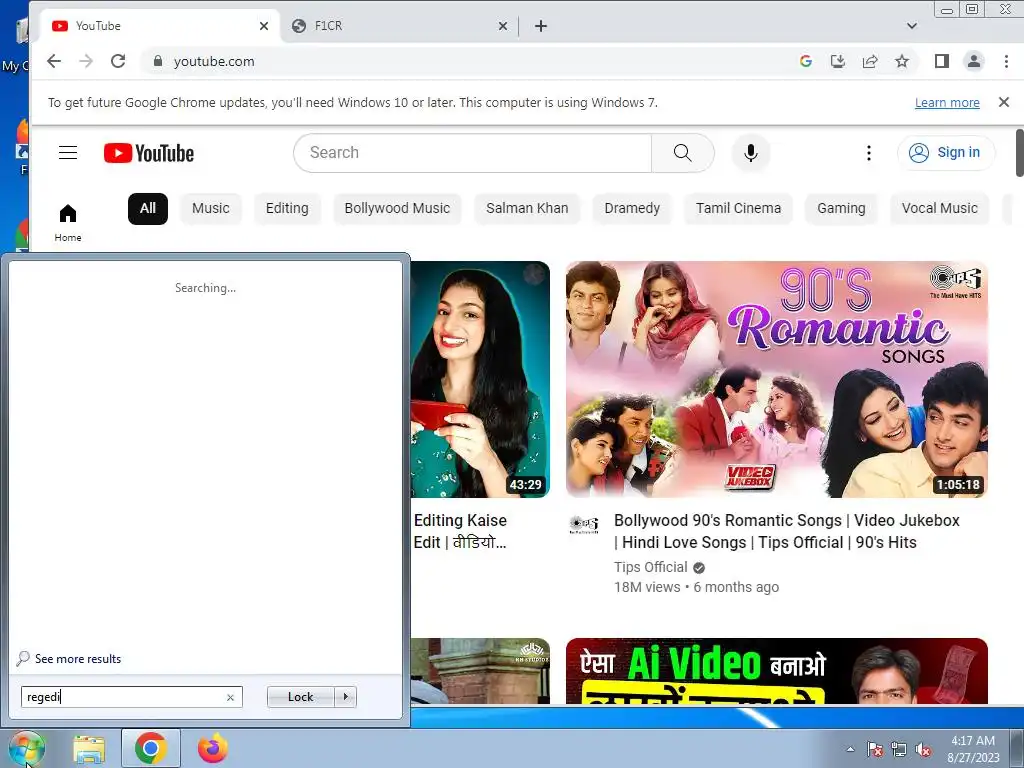Click the Sign in button
1024x768 pixels.
pos(946,153)
